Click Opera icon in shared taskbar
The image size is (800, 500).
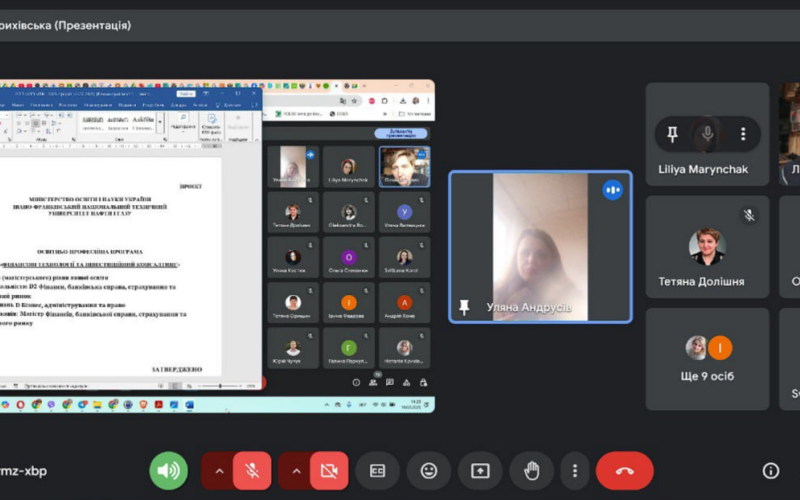pos(20,405)
